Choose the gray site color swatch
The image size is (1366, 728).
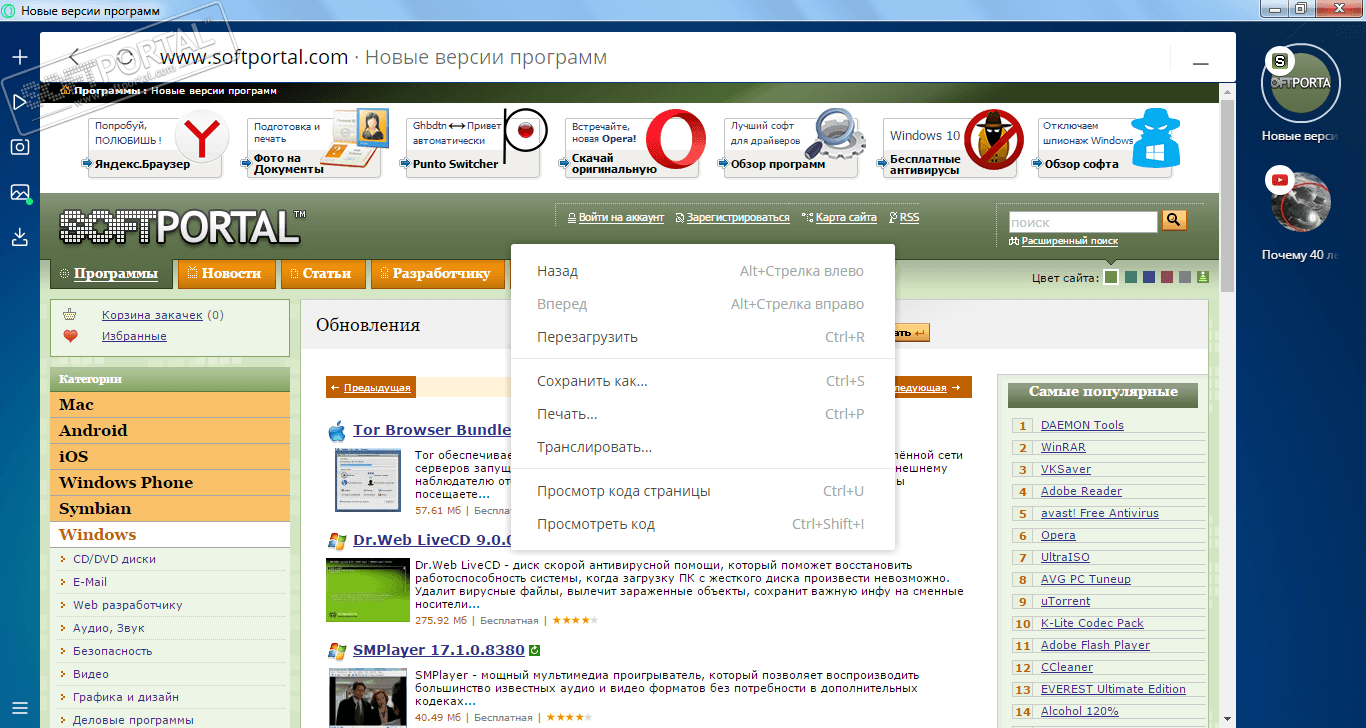[1185, 277]
